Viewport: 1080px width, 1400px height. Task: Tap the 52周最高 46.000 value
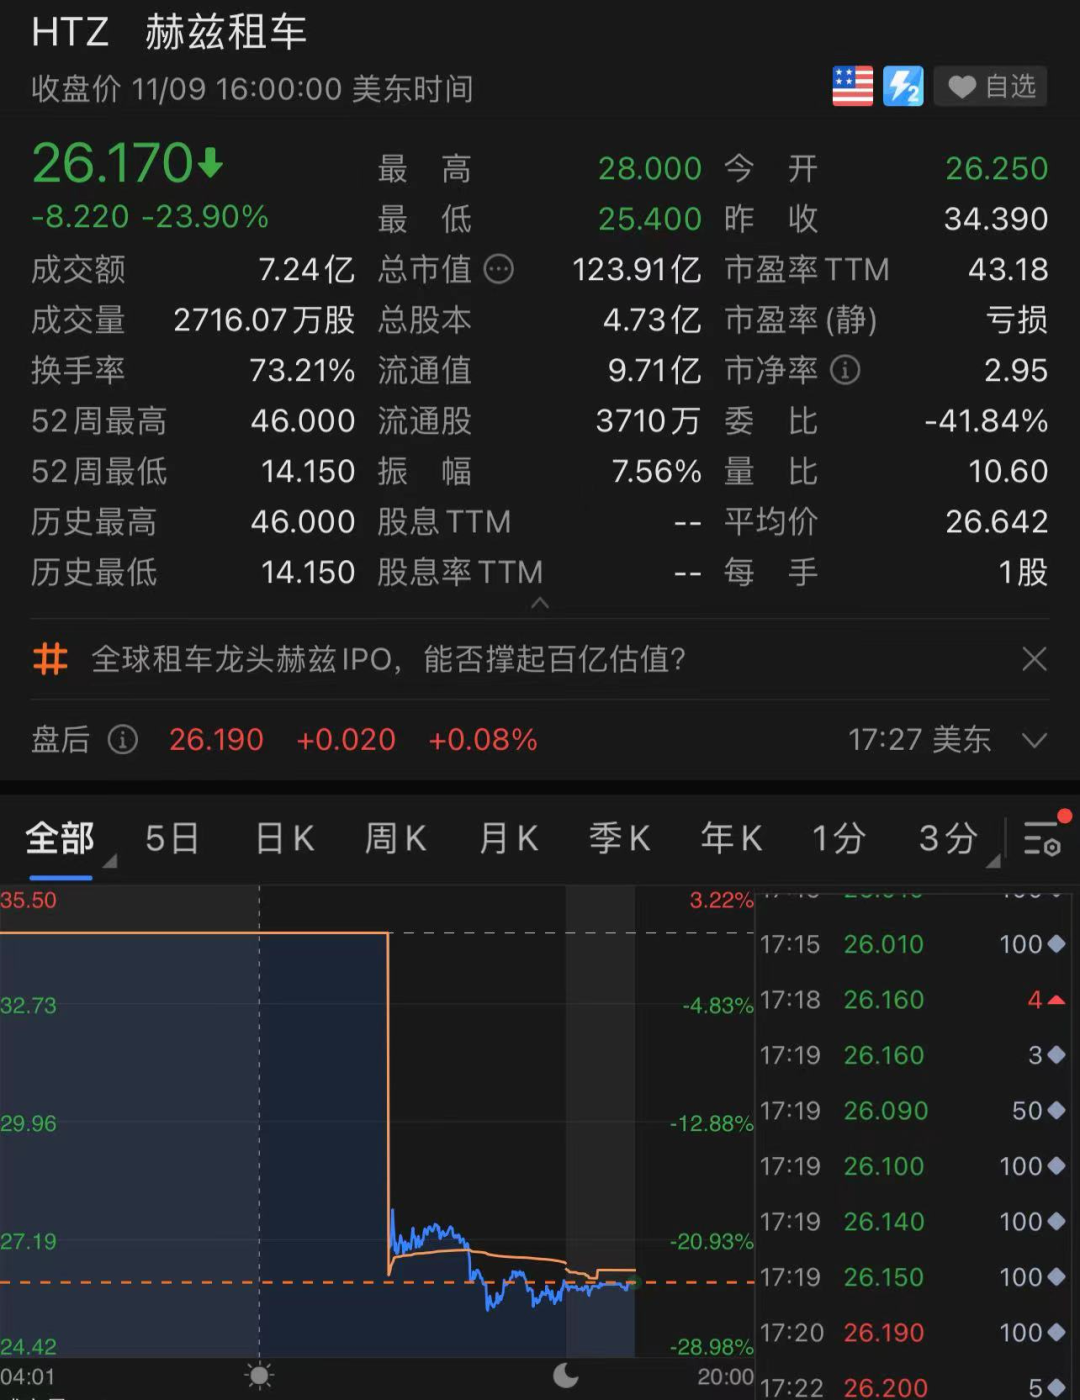pyautogui.click(x=303, y=421)
